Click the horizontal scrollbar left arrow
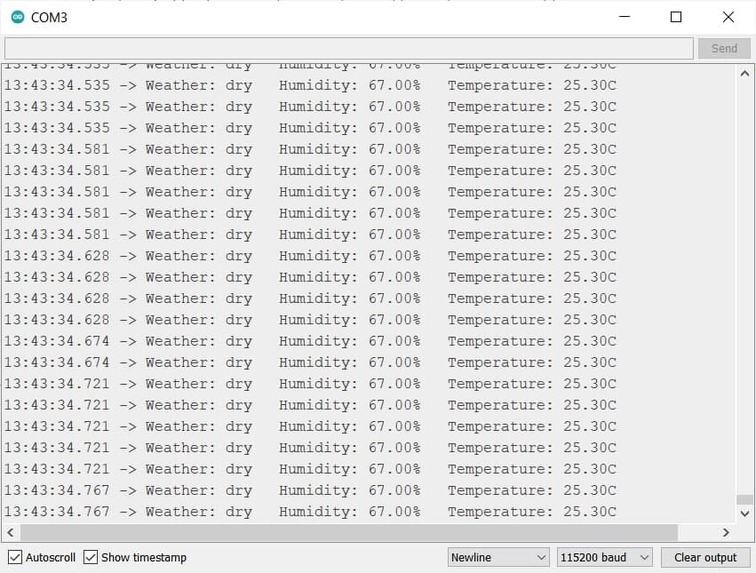Screen dimensions: 756x573 (x=10, y=532)
